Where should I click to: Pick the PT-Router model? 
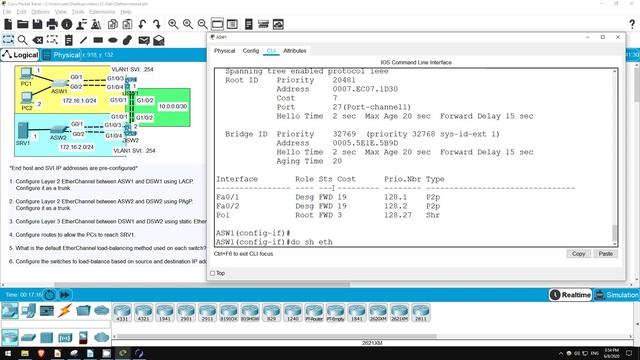314,313
